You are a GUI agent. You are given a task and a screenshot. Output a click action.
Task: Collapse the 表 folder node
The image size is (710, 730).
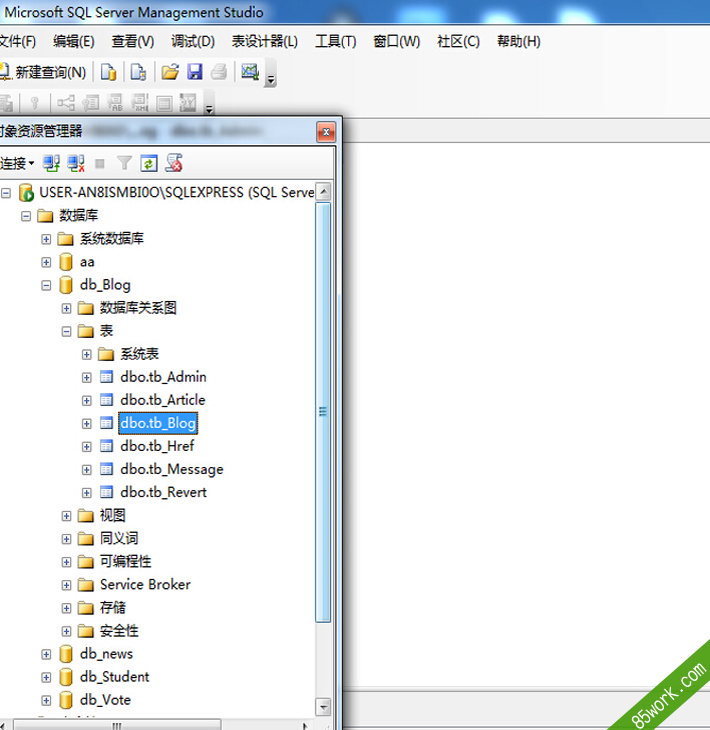(67, 331)
